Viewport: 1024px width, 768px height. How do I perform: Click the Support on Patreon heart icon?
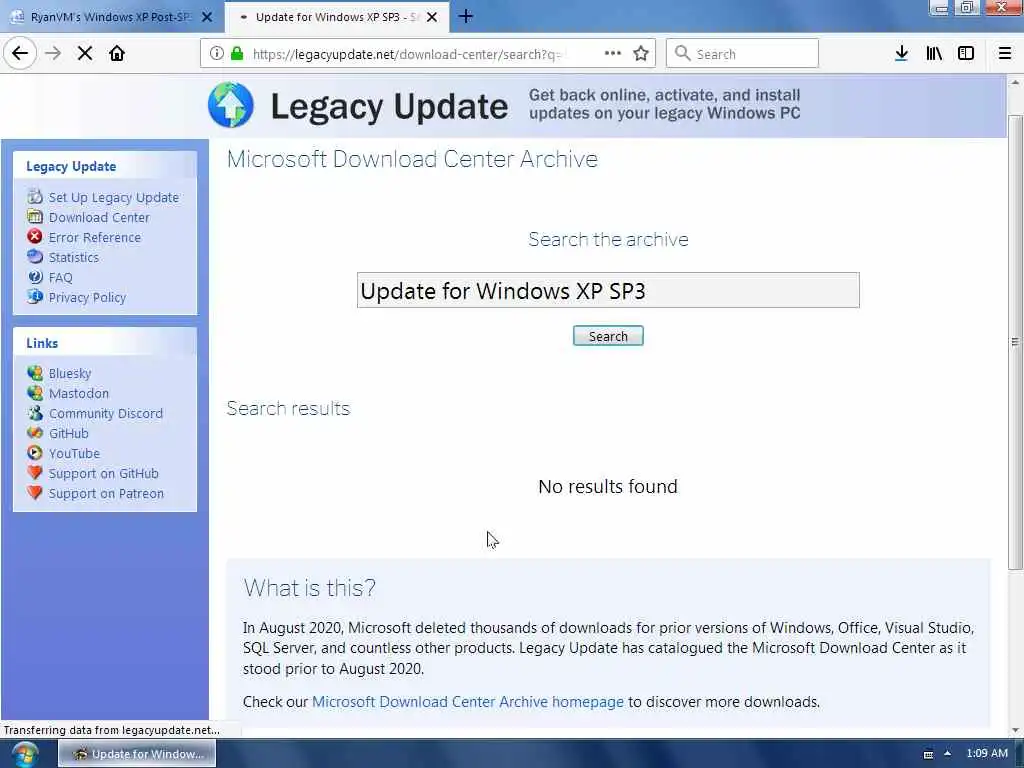coord(35,493)
